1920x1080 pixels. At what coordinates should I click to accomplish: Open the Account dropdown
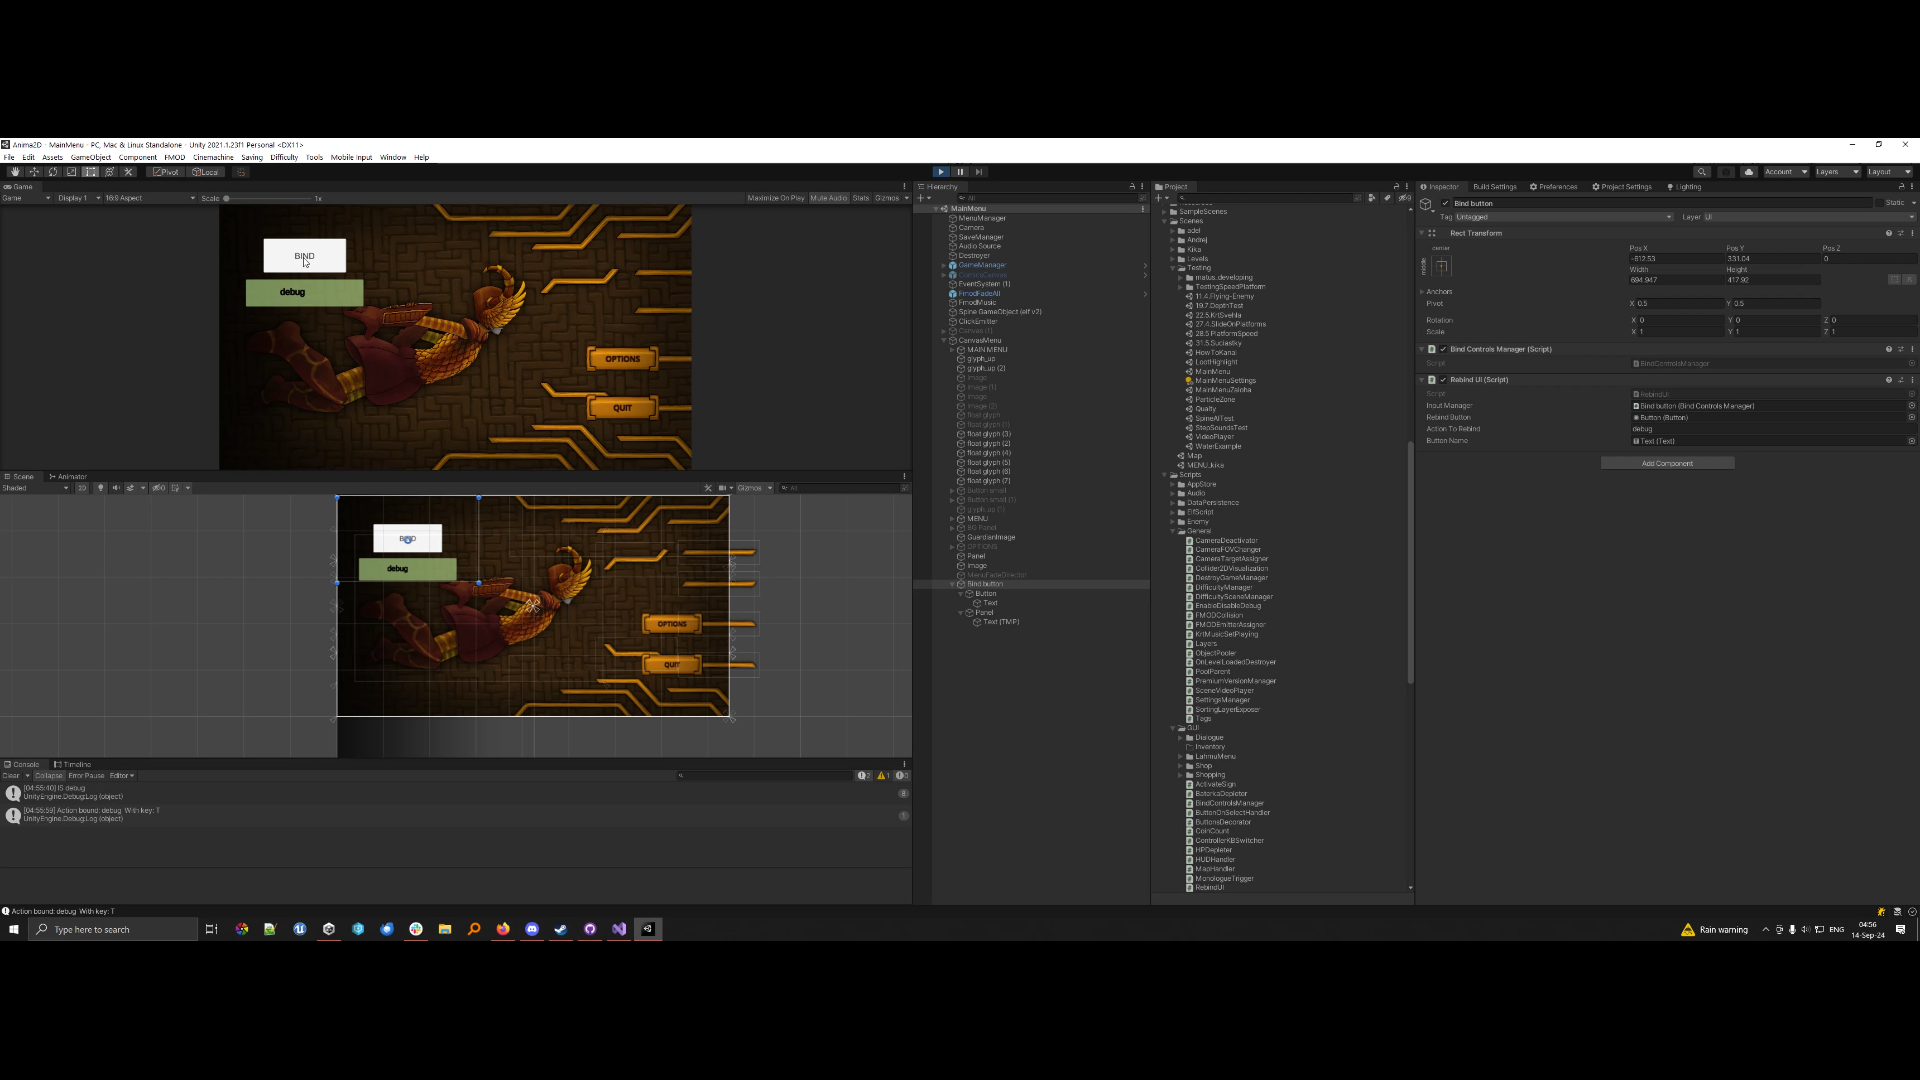(x=1786, y=172)
